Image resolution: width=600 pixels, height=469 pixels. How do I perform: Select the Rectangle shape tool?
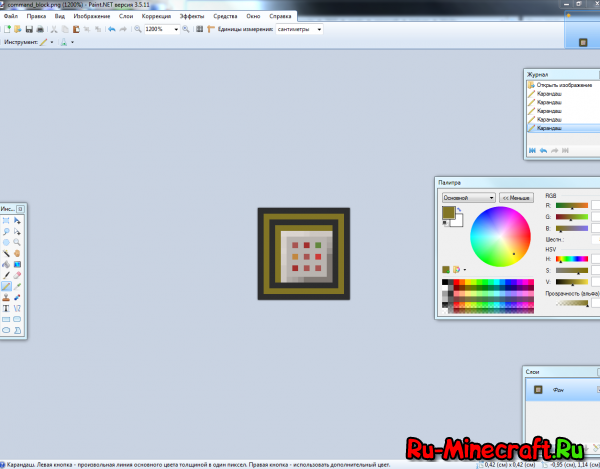6,319
